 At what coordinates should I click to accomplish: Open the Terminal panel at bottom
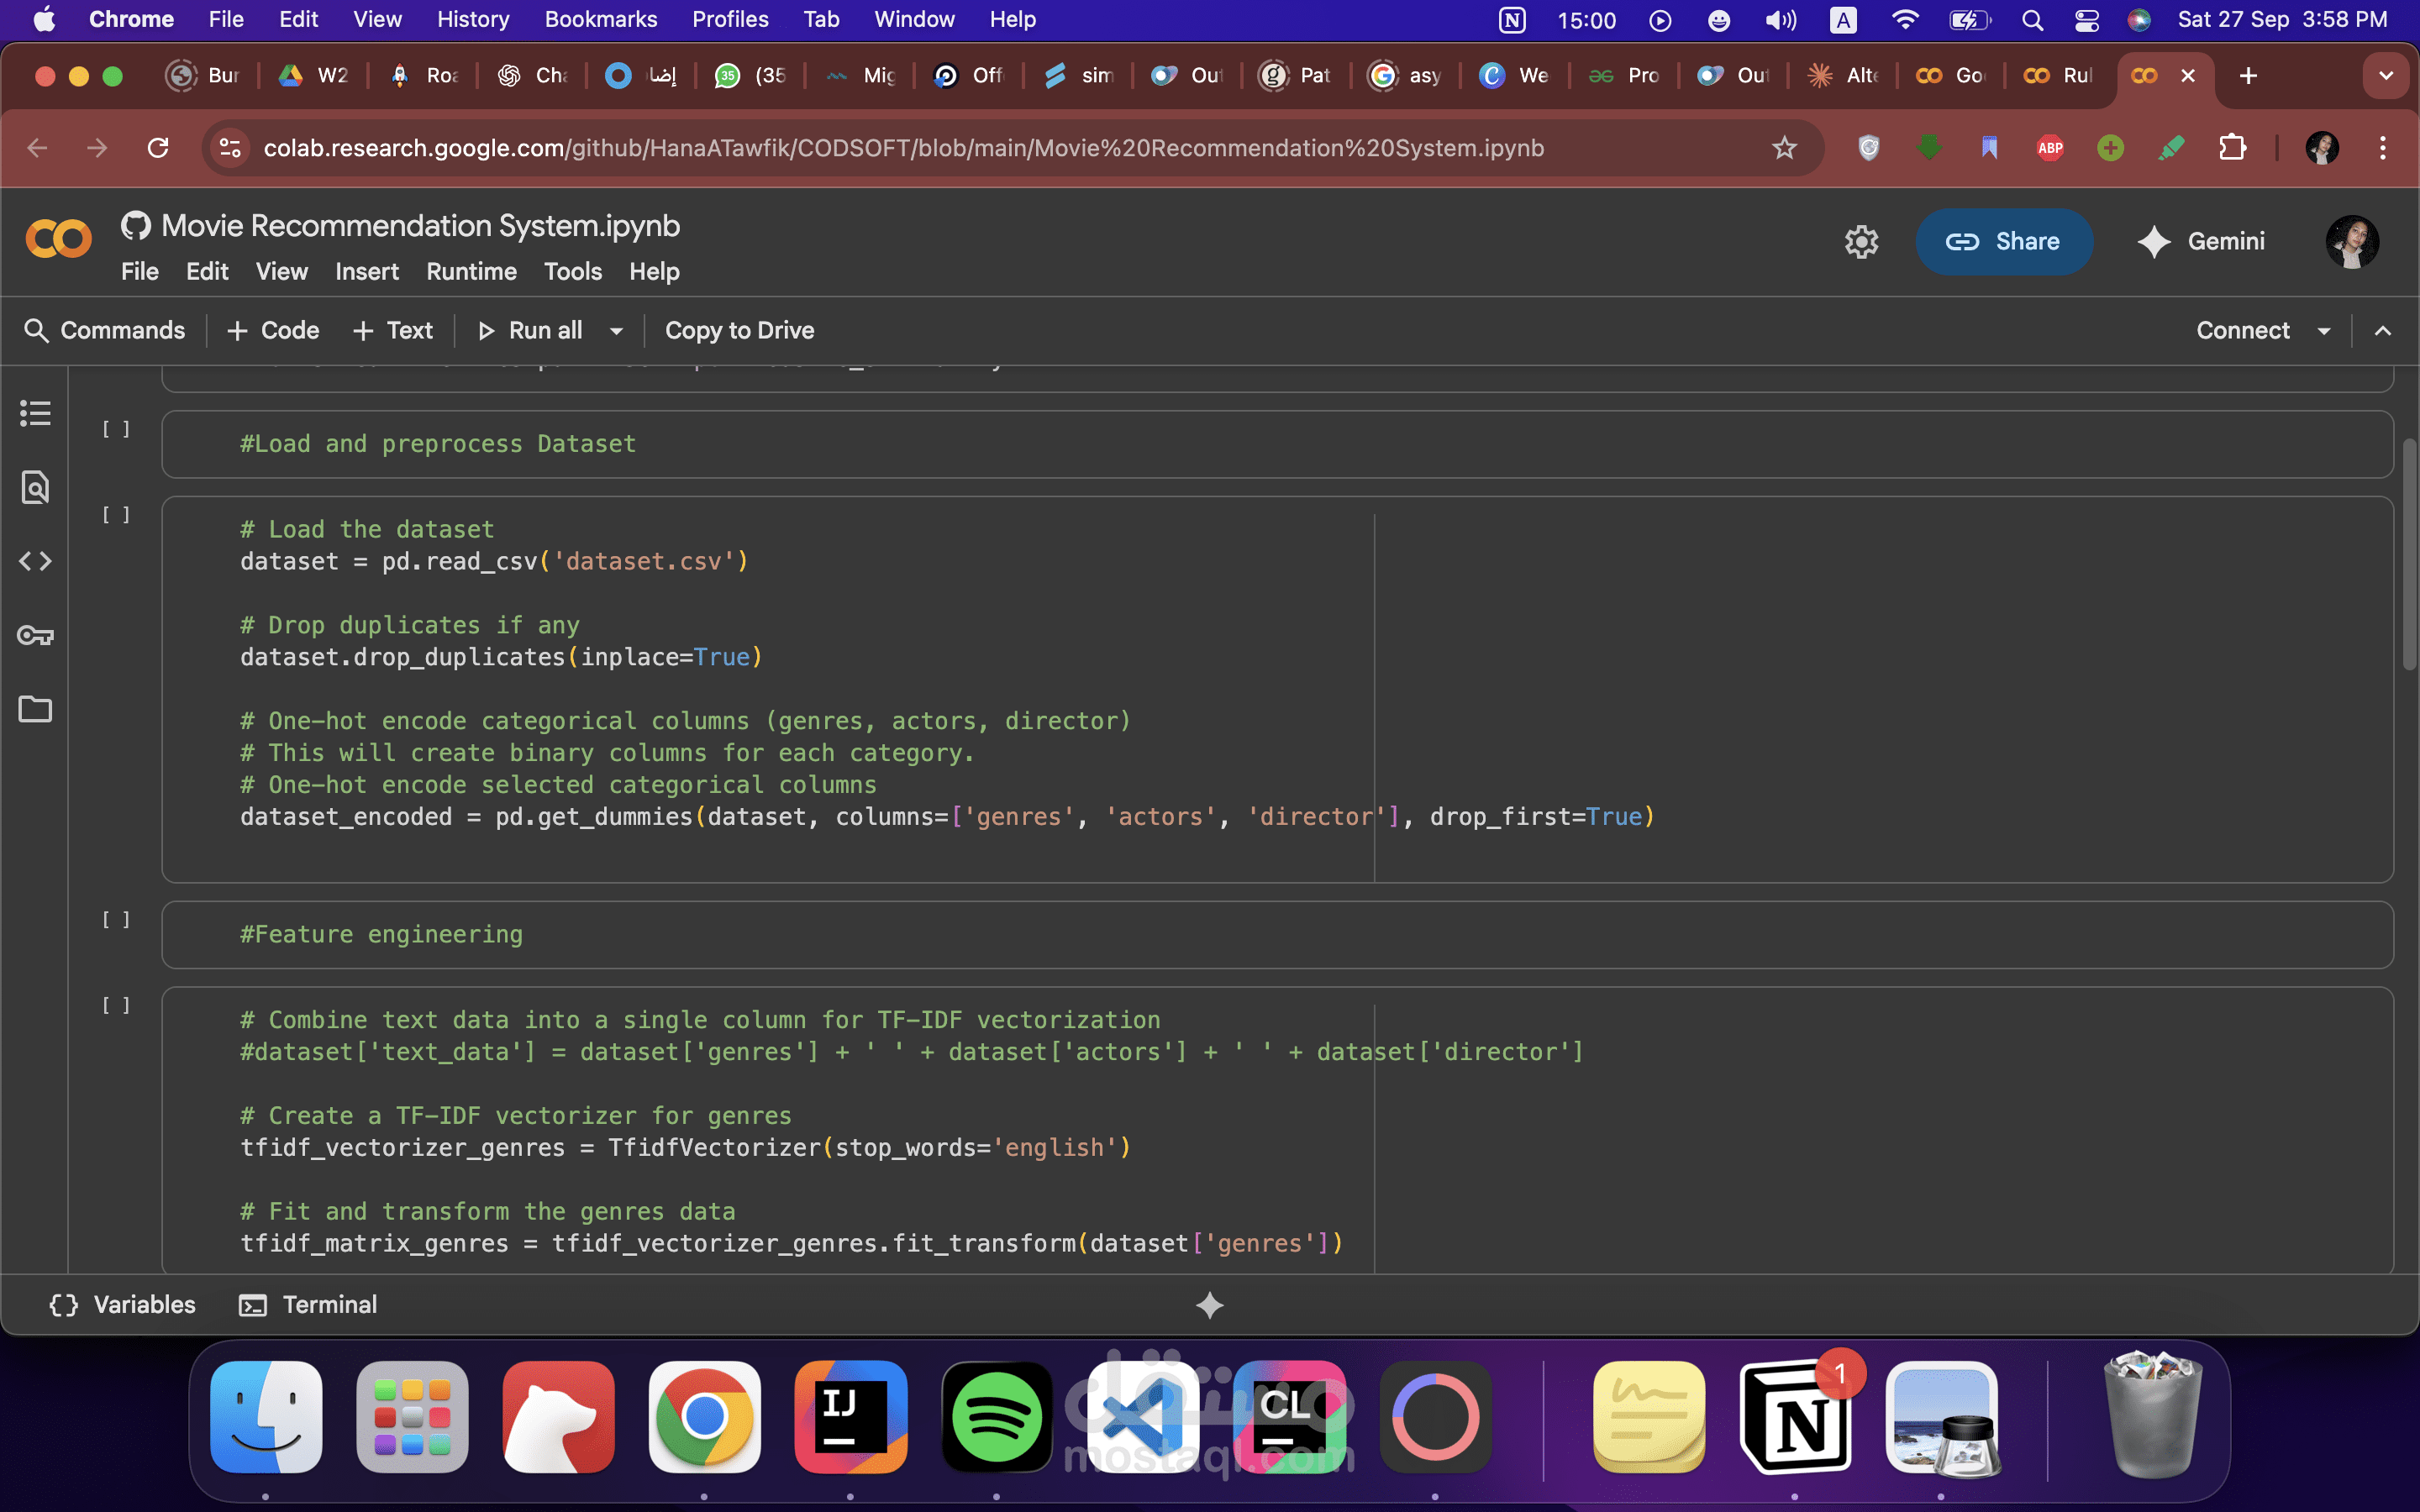[x=309, y=1305]
